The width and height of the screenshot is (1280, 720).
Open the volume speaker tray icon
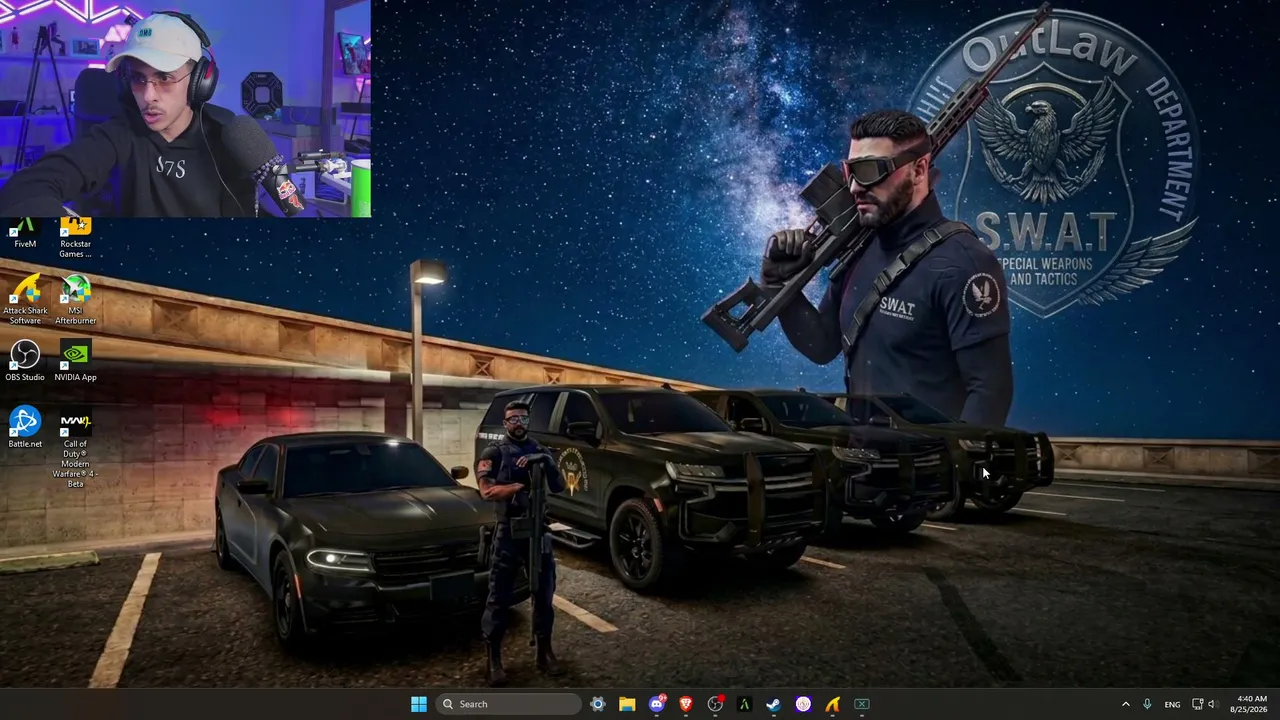pos(1212,704)
